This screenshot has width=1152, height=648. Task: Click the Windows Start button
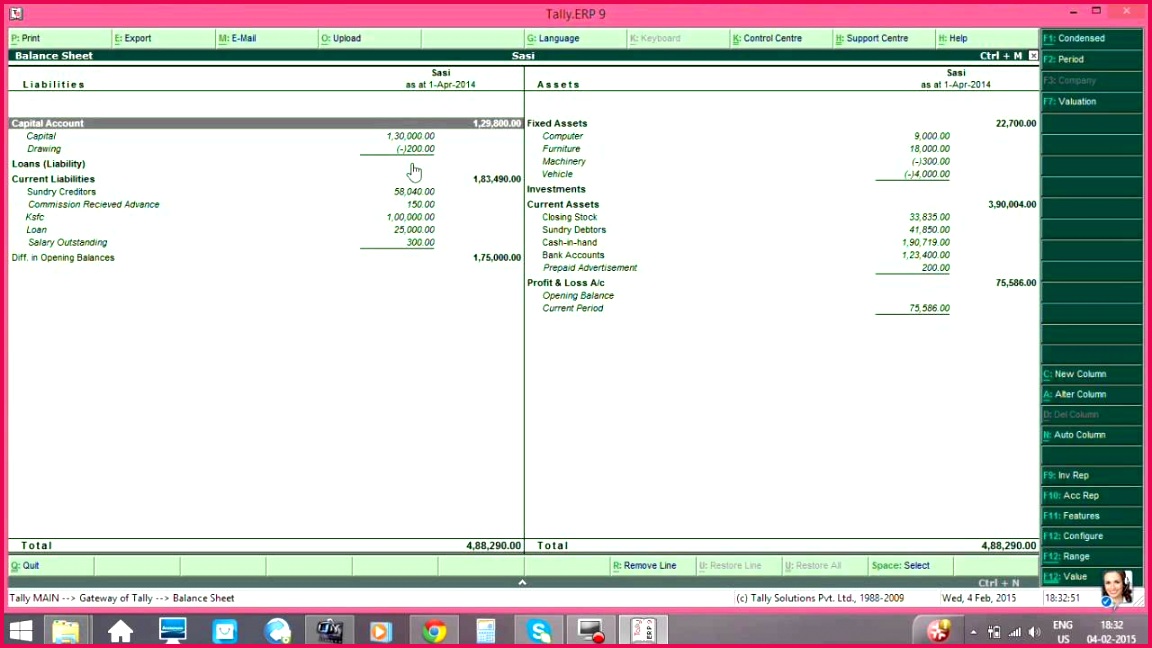pyautogui.click(x=20, y=631)
